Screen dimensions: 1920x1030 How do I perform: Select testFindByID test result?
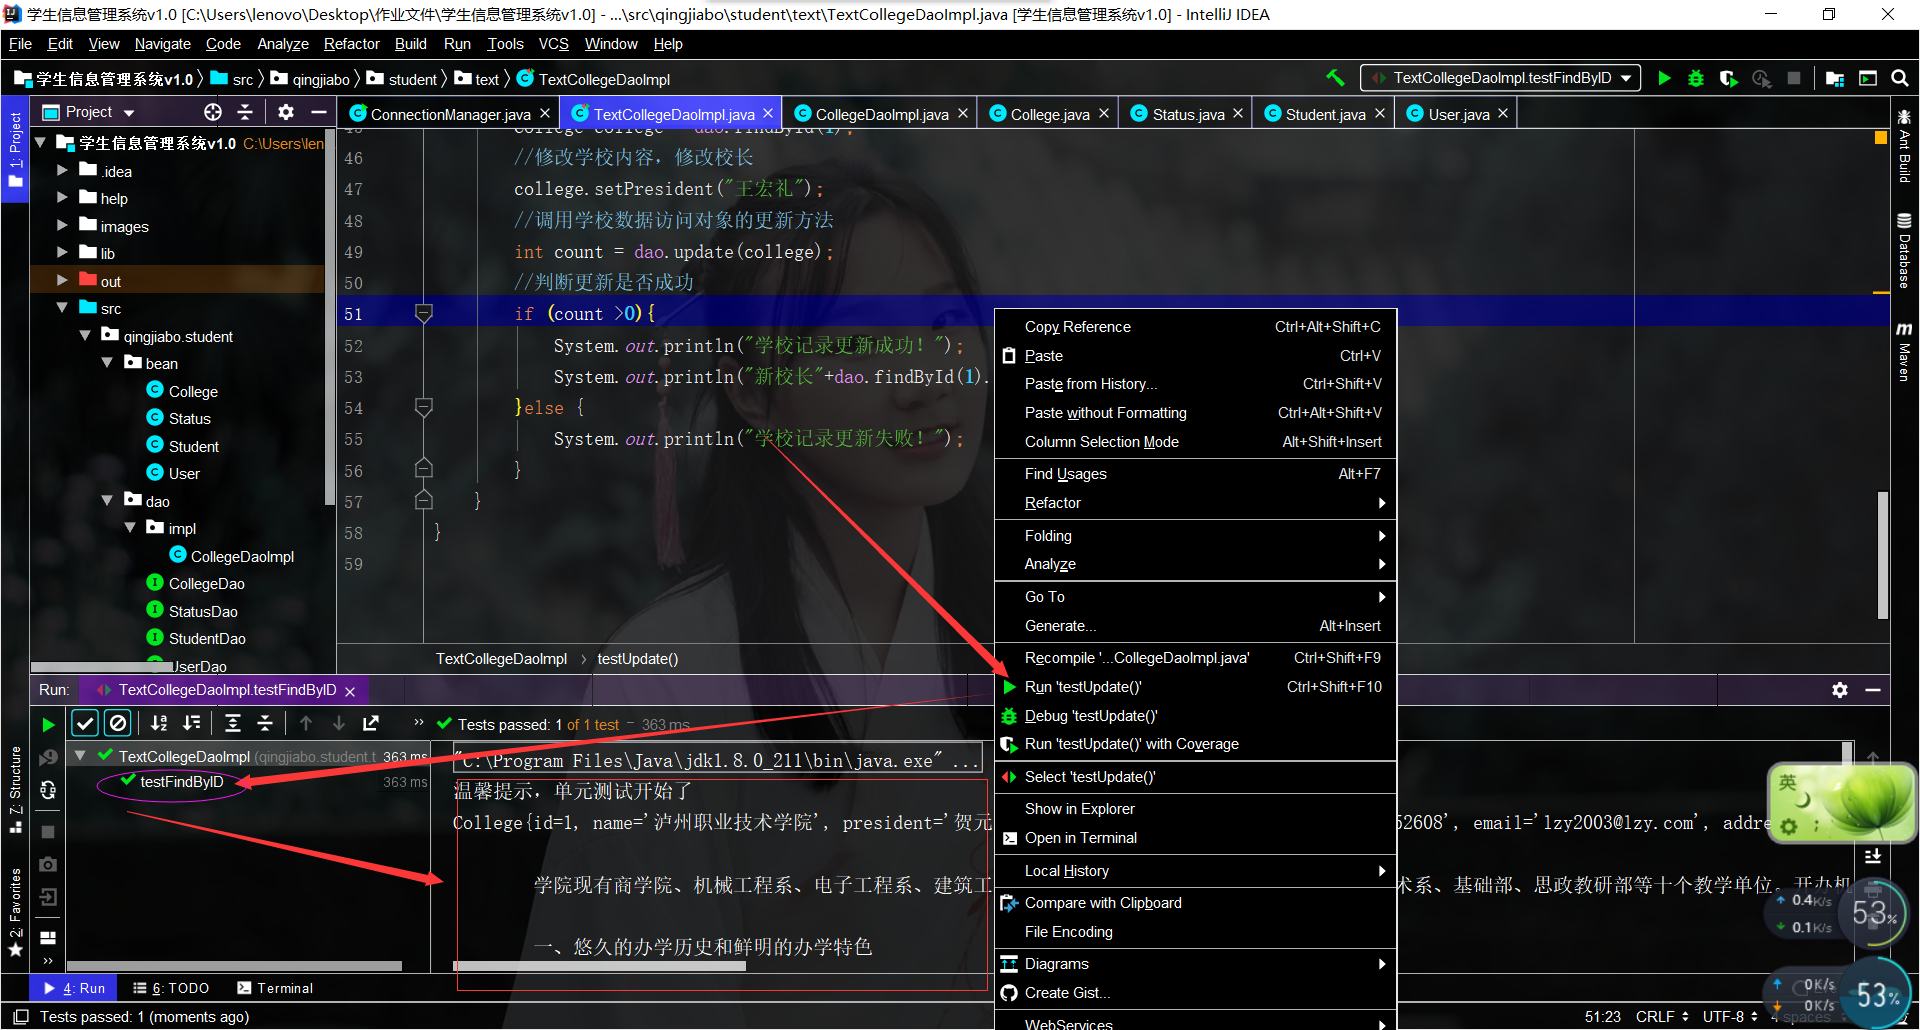(x=182, y=782)
